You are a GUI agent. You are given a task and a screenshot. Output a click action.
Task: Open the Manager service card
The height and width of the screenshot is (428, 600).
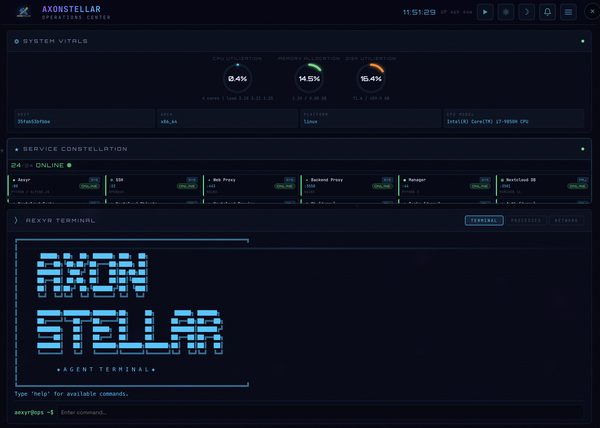tap(446, 186)
